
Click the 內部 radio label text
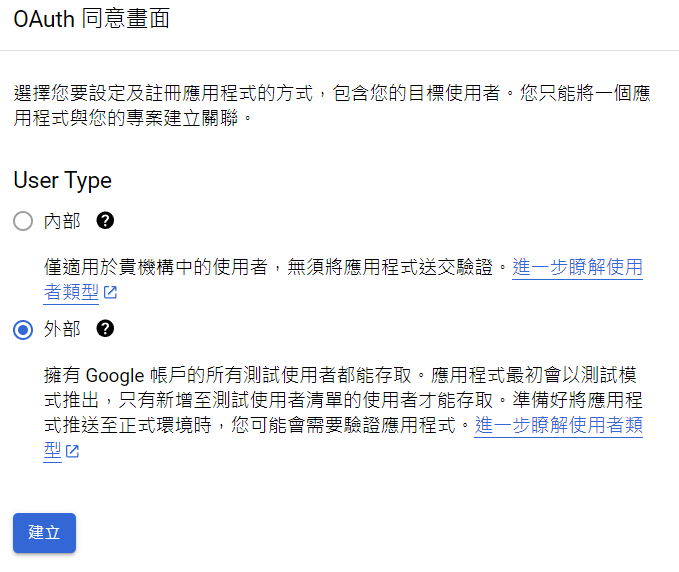coord(62,221)
